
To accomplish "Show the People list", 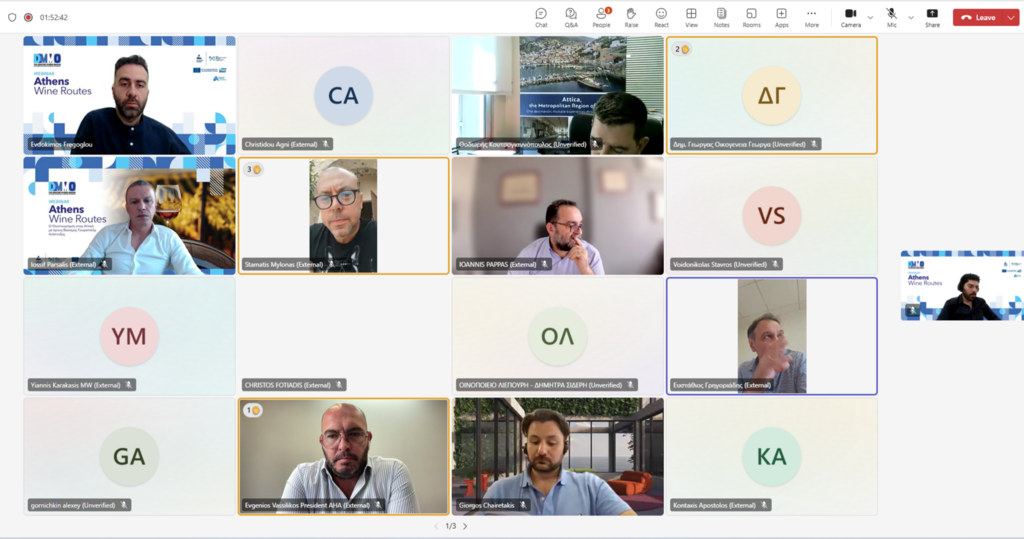I will 601,18.
